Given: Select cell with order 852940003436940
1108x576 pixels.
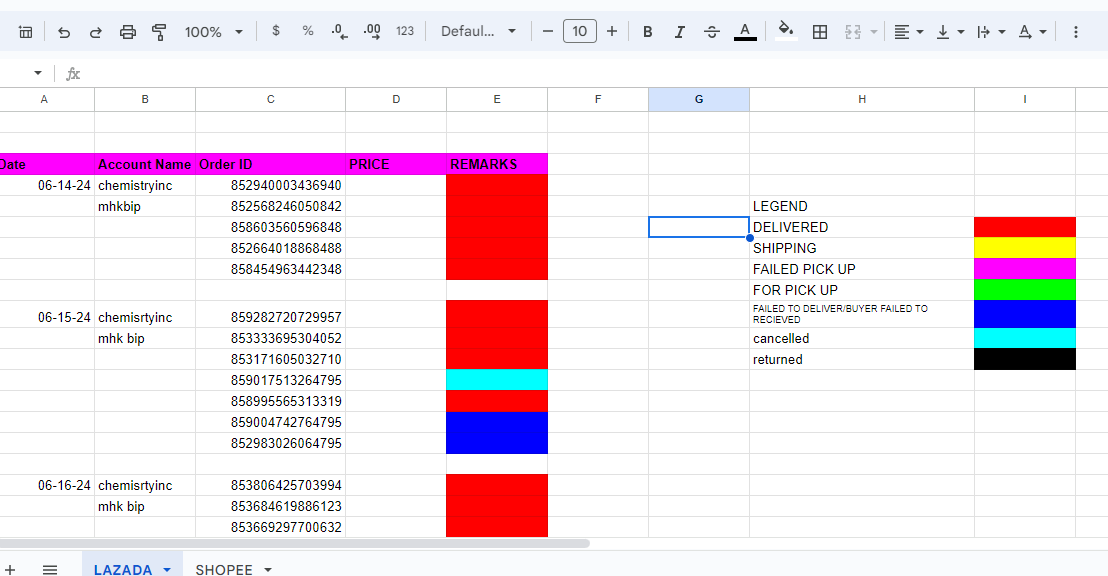Looking at the screenshot, I should [x=271, y=185].
